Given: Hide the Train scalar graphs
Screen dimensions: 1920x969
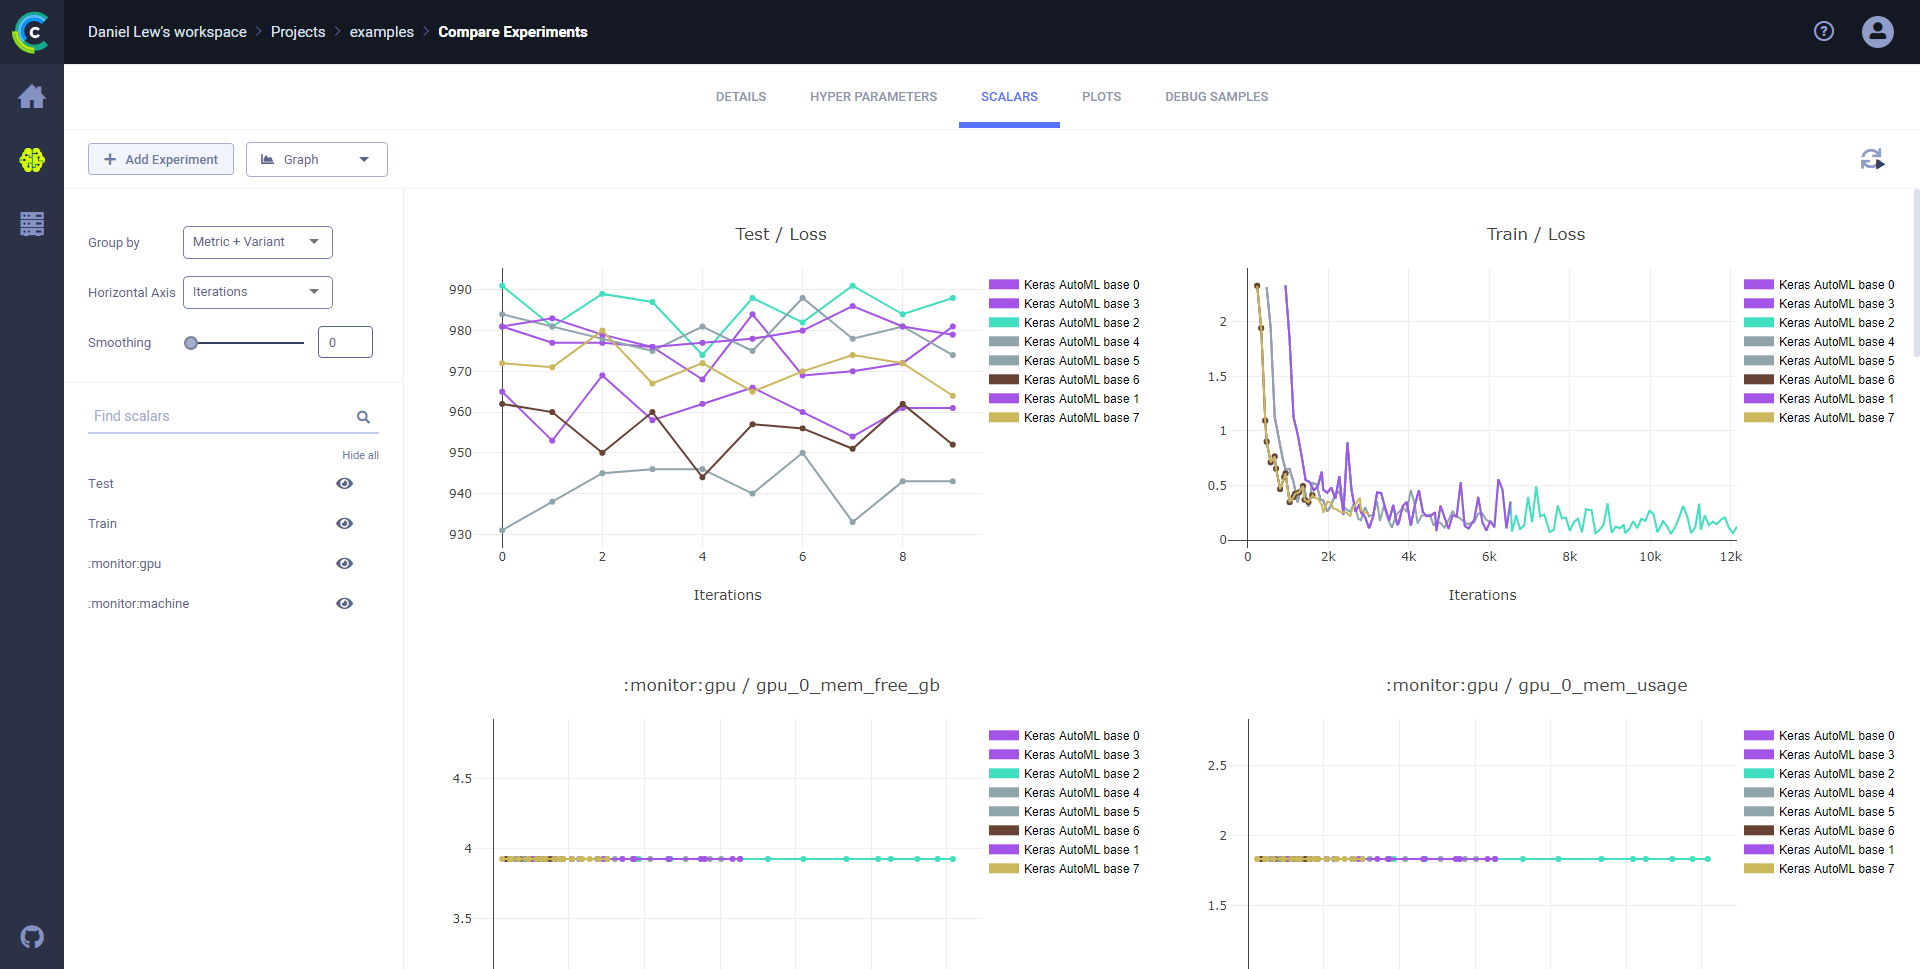Looking at the screenshot, I should [344, 524].
